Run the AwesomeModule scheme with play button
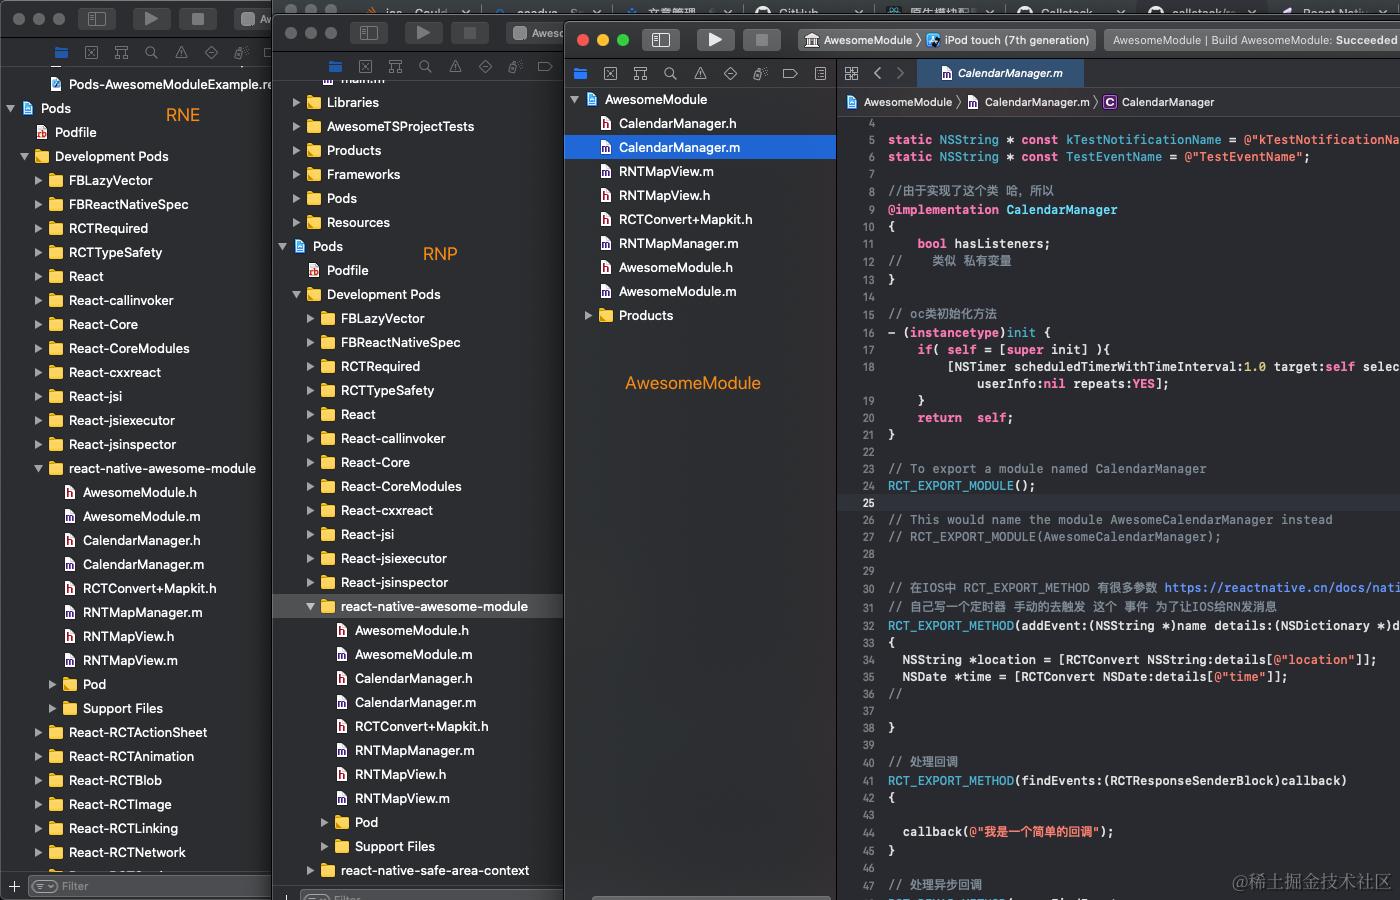 (714, 40)
